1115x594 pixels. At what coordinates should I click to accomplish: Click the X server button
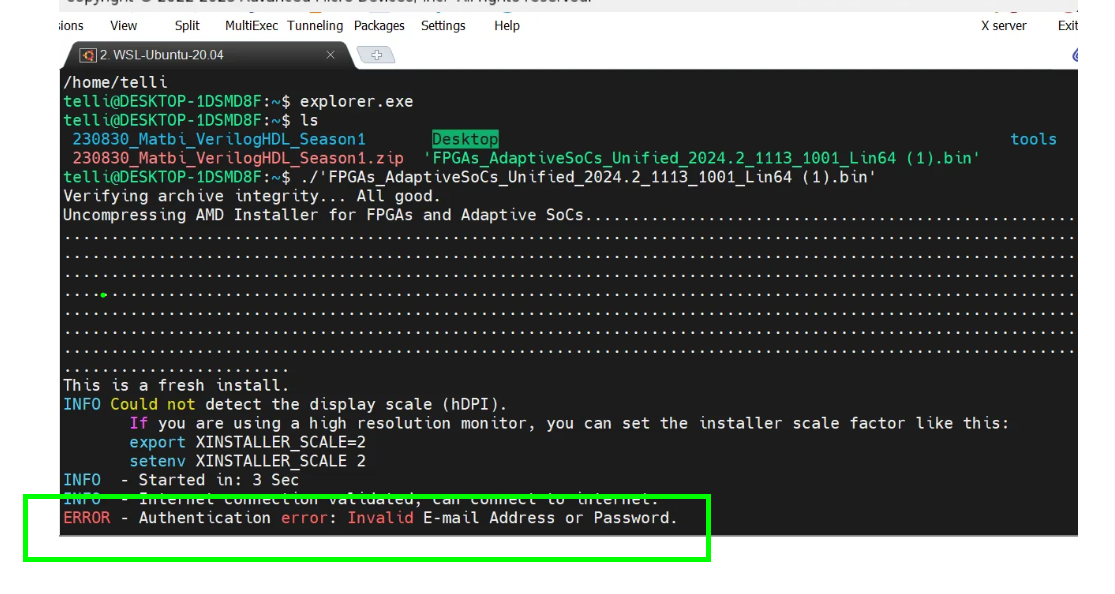point(1003,26)
